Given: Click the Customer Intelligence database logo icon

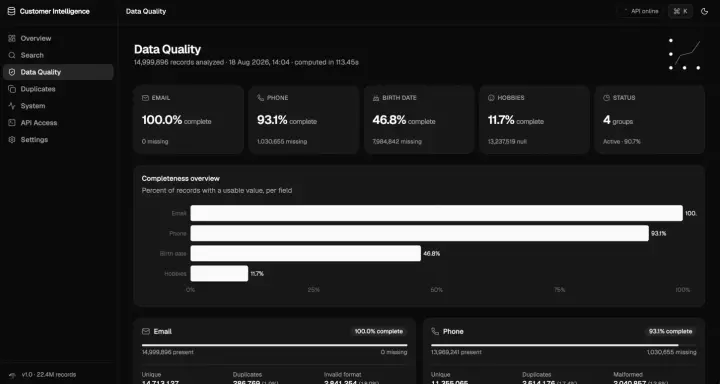Looking at the screenshot, I should [11, 11].
